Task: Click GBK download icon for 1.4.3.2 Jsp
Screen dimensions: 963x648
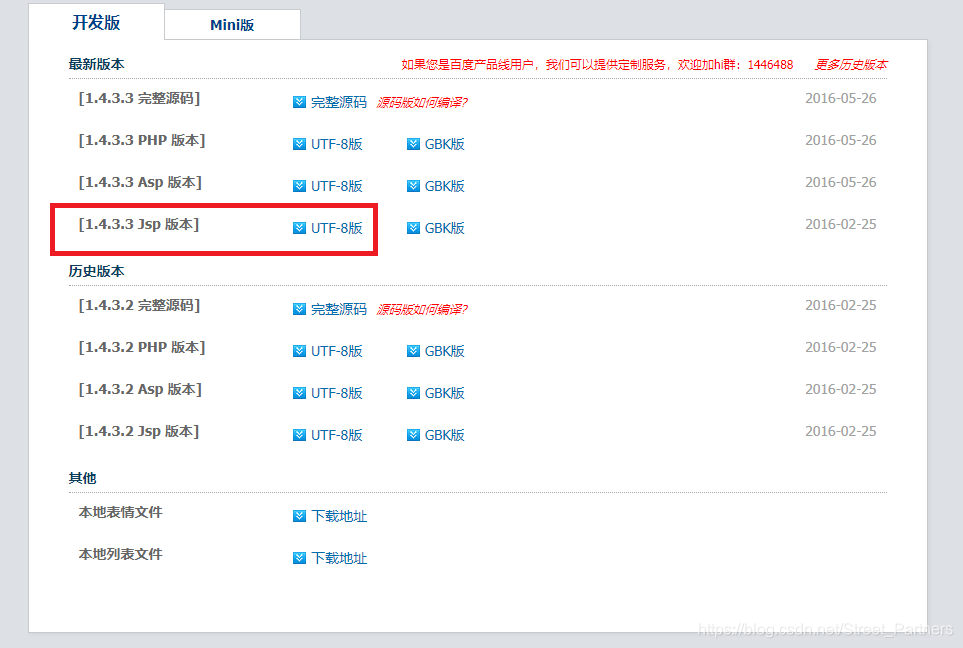Action: [413, 435]
